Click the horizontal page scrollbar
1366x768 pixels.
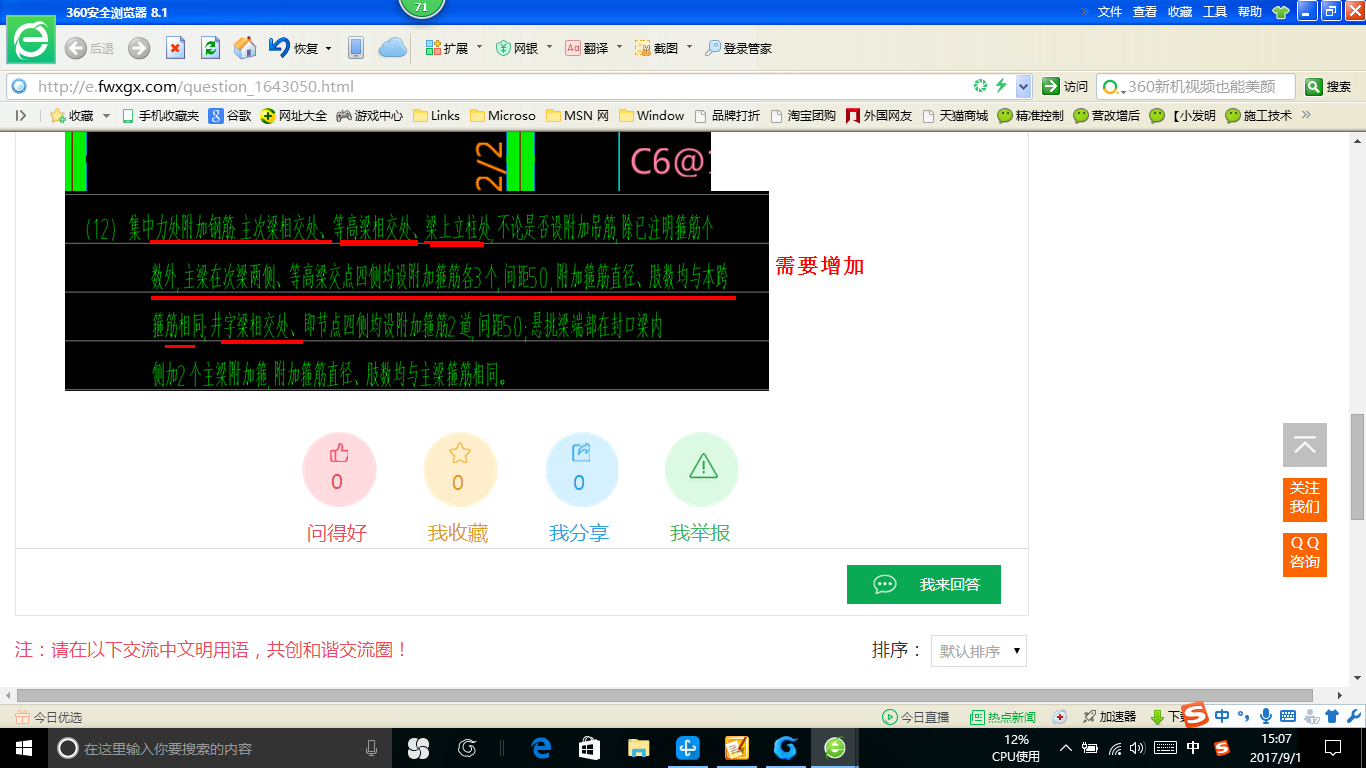point(665,695)
